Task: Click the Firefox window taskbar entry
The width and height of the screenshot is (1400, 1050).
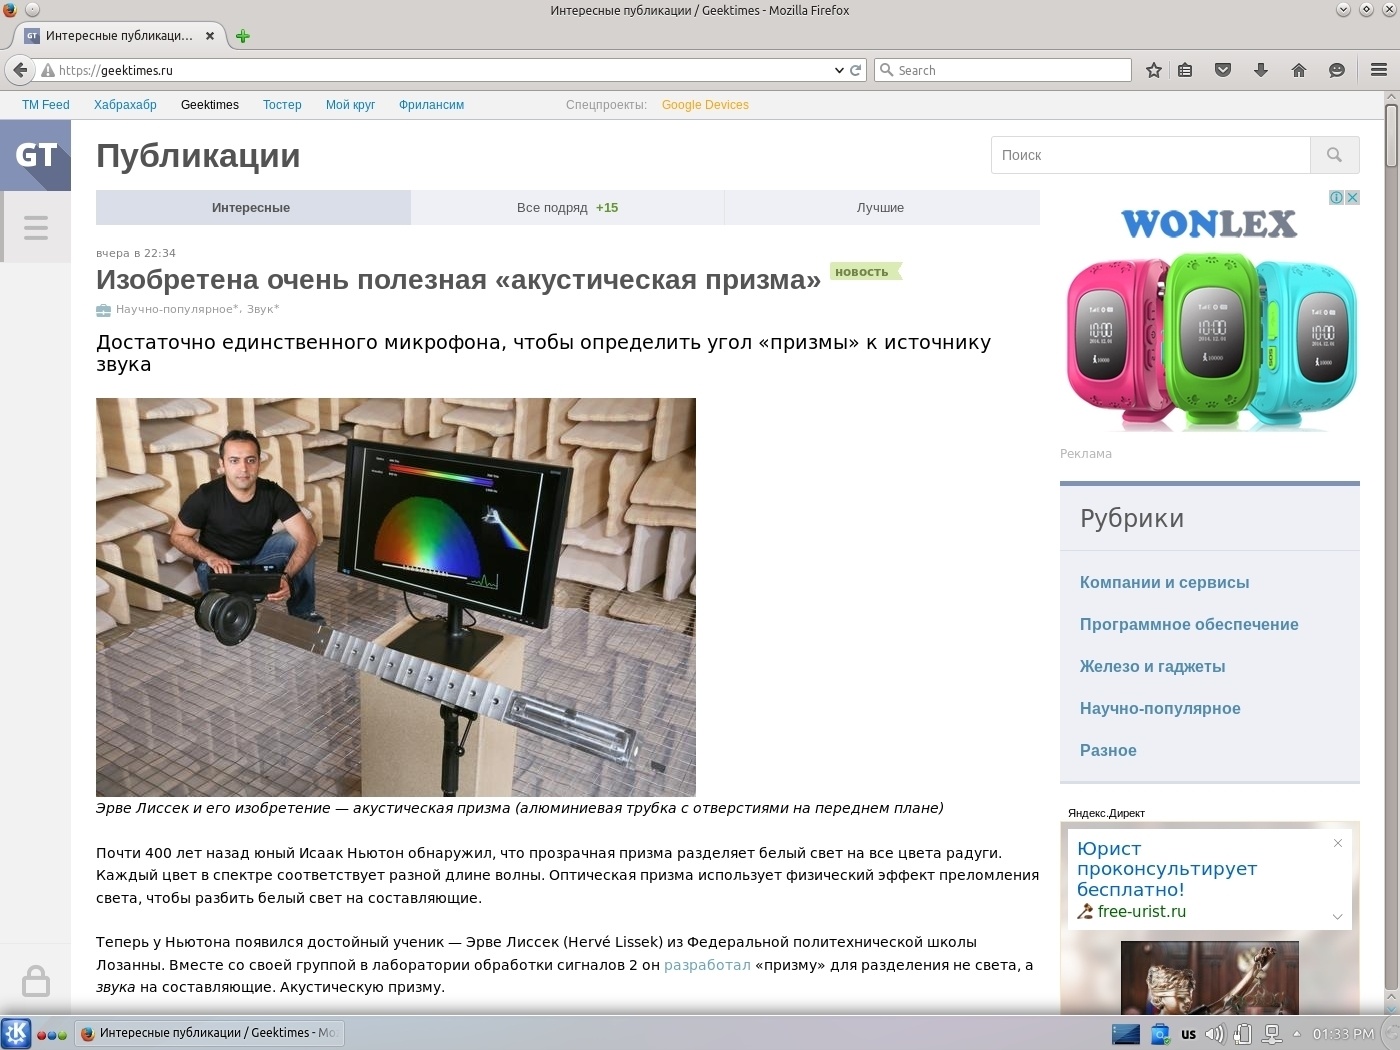Action: coord(210,1034)
